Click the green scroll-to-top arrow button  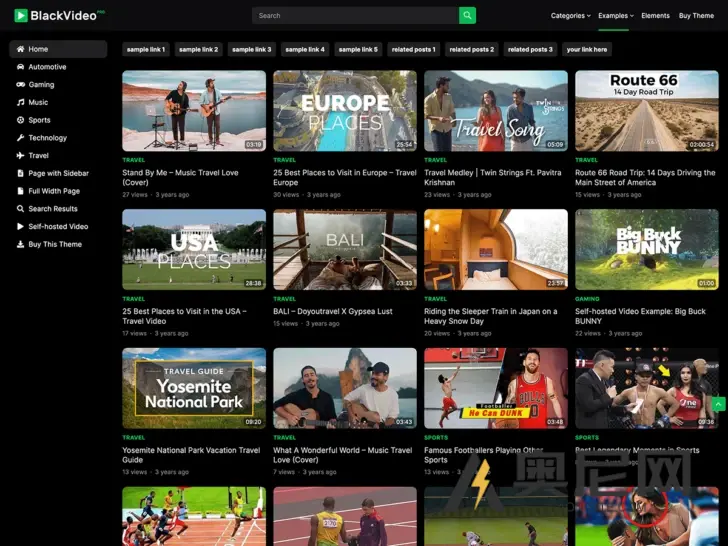719,404
